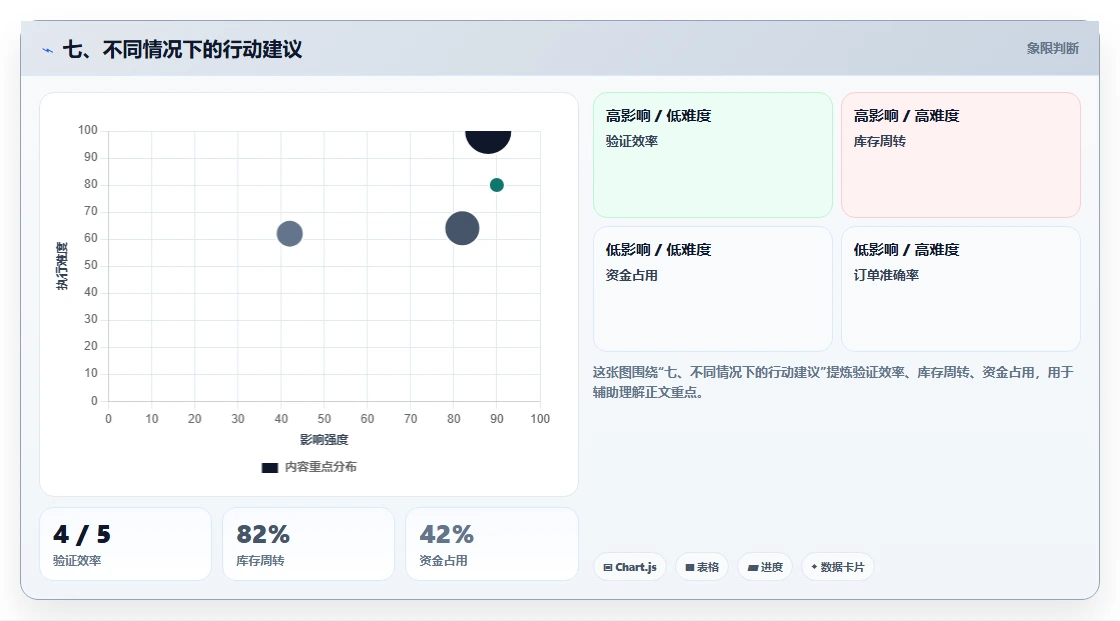Click 验证效率 text in the green card
1120x621 pixels.
631,141
